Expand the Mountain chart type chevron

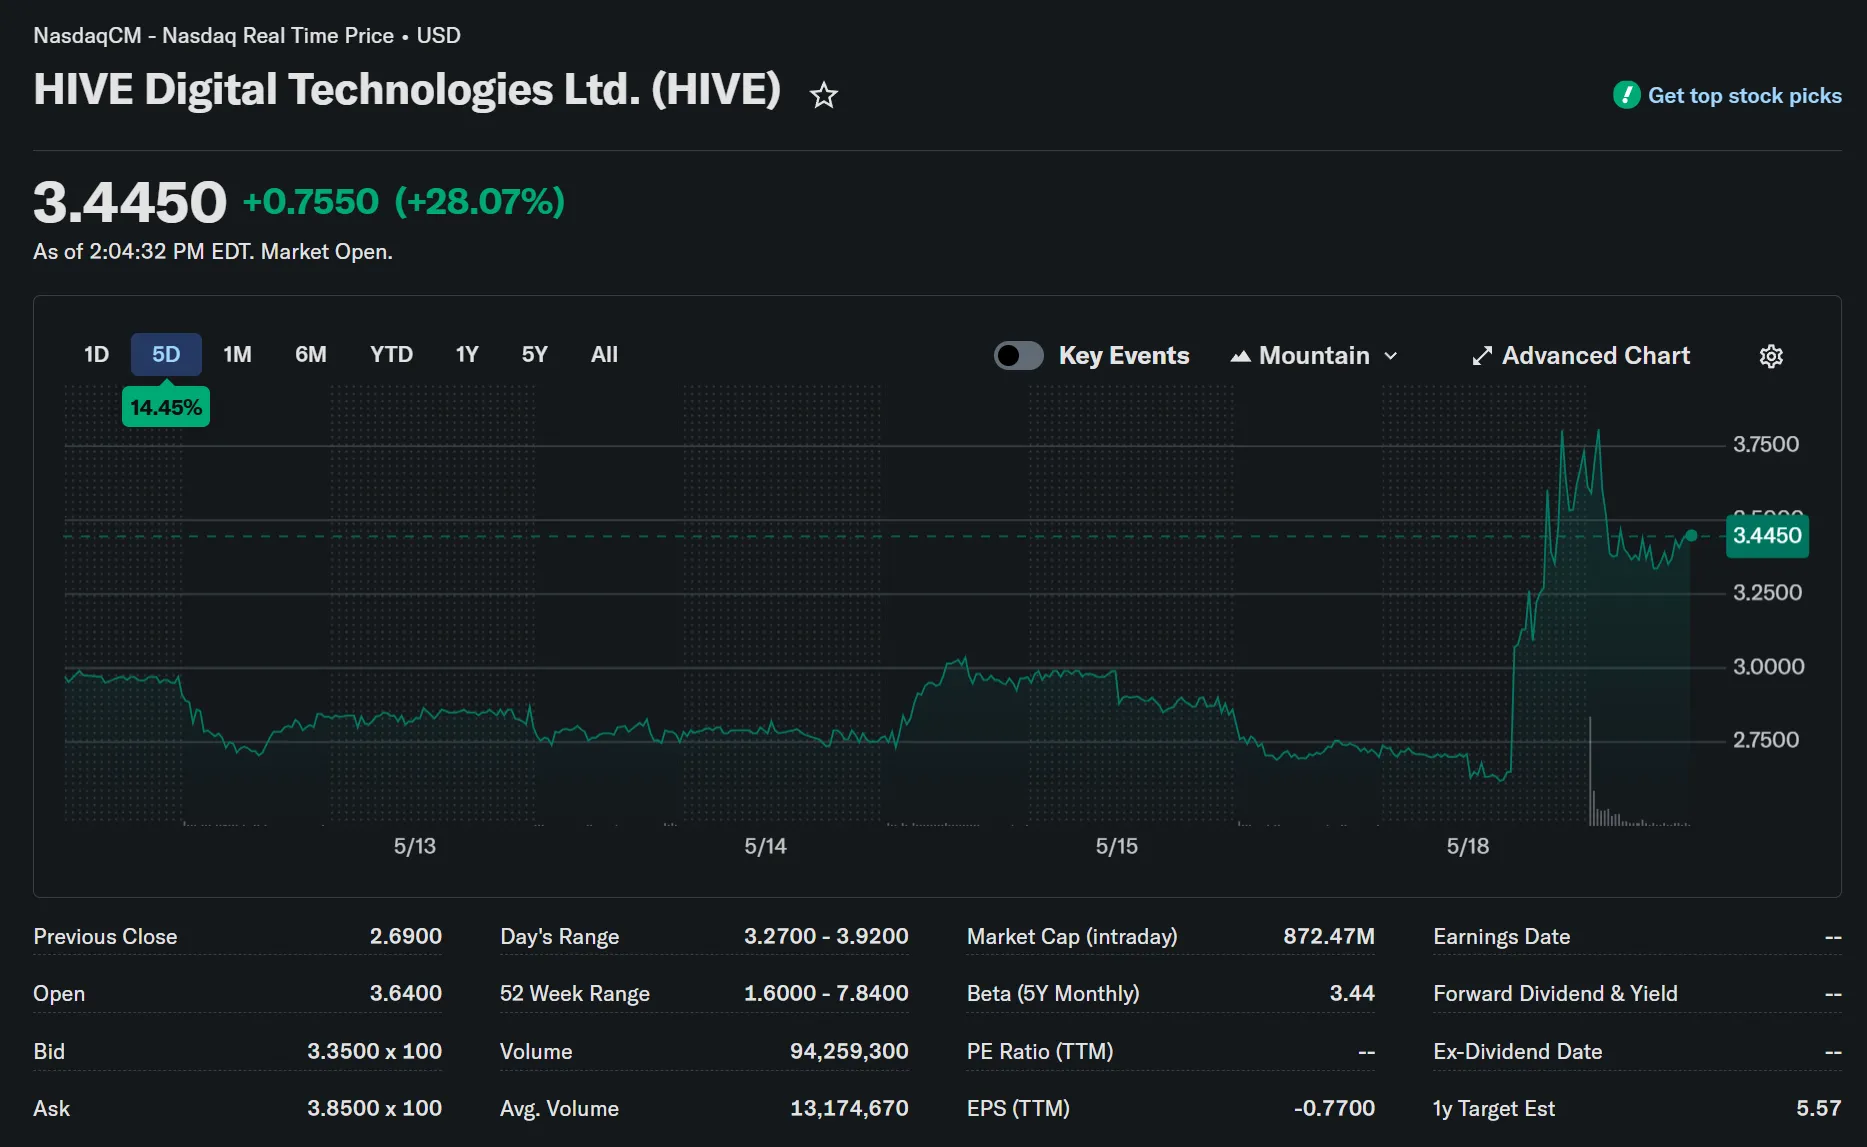pos(1390,356)
